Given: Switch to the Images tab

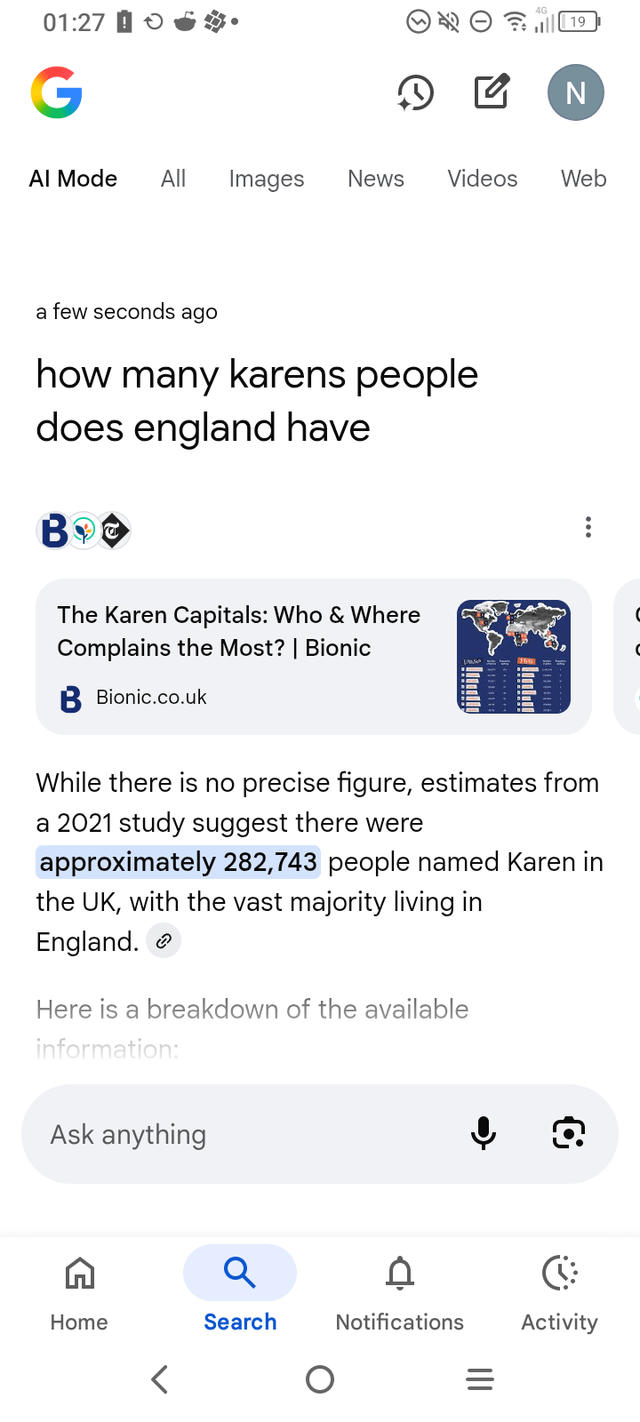Looking at the screenshot, I should tap(266, 179).
